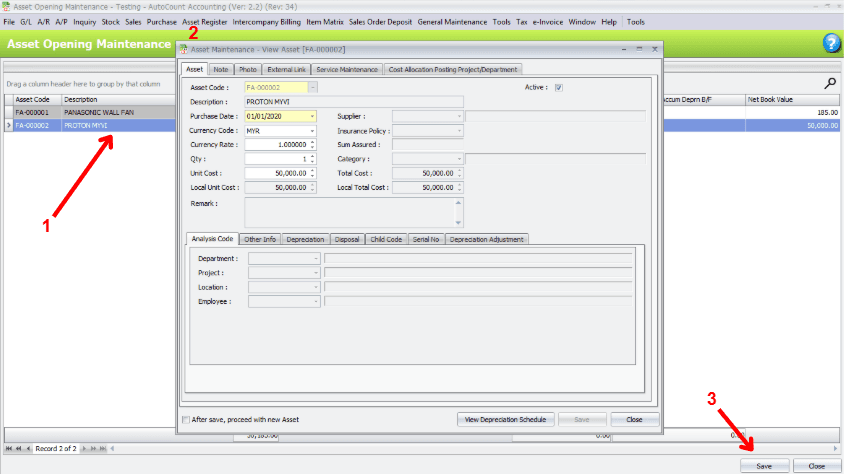Click the AutoCount application icon in title bar
Image resolution: width=844 pixels, height=474 pixels.
point(6,6)
